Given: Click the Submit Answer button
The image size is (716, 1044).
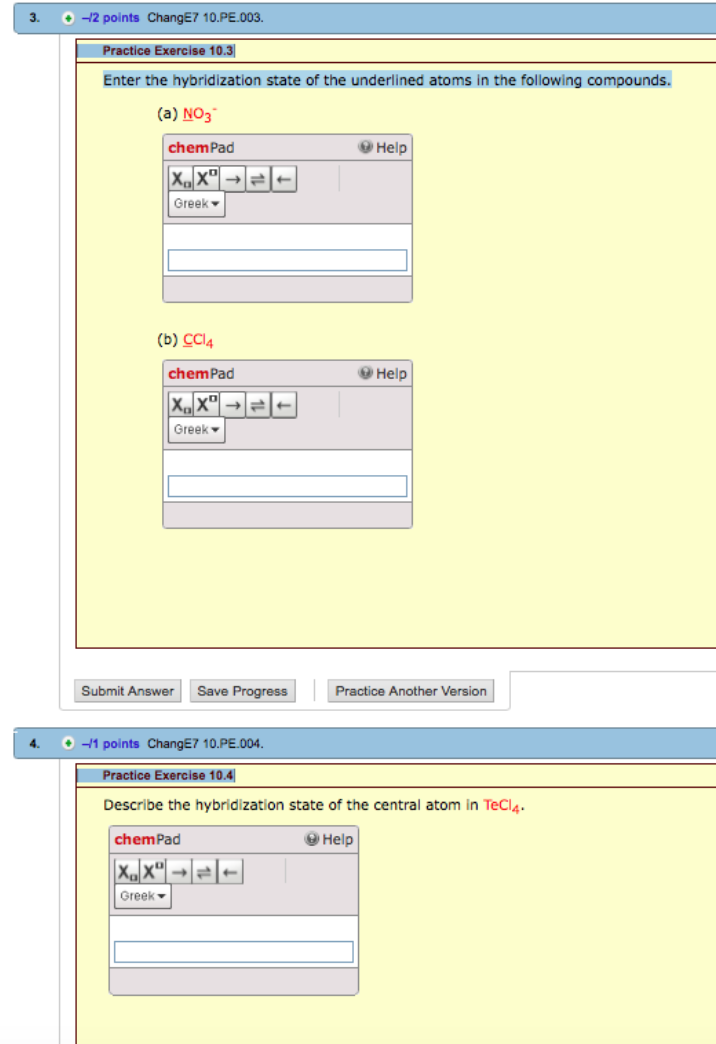Looking at the screenshot, I should [x=128, y=691].
